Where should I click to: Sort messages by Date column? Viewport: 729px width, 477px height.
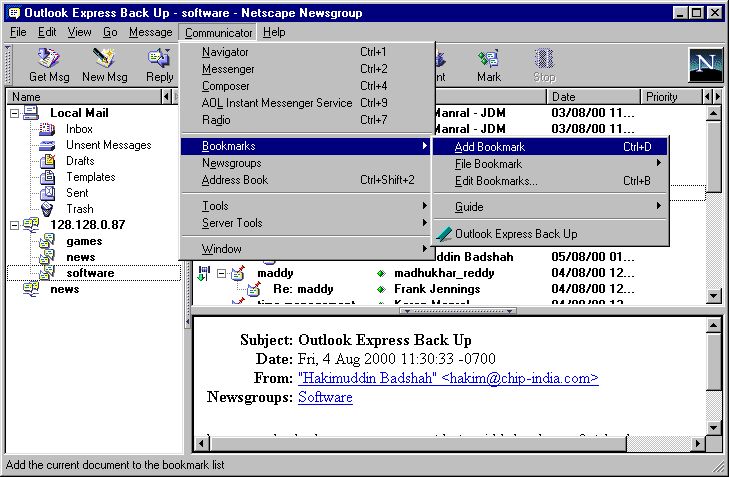[x=593, y=97]
